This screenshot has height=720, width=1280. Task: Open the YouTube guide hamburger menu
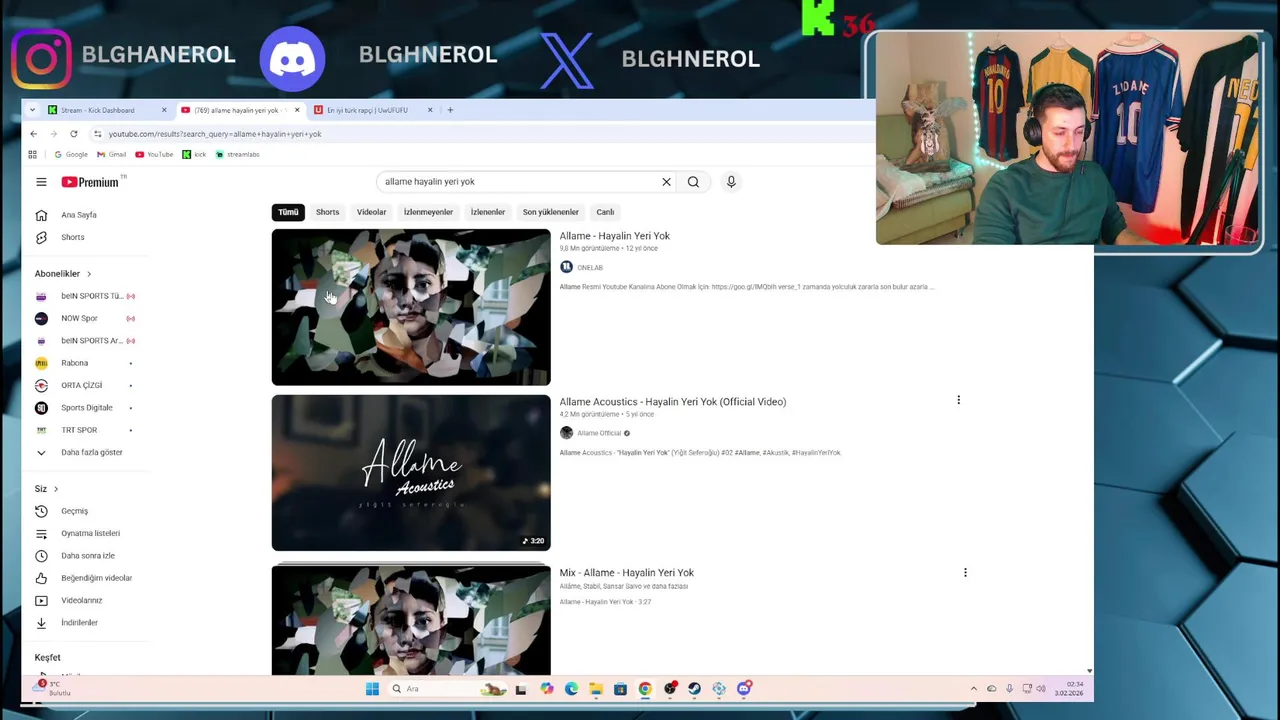[41, 182]
